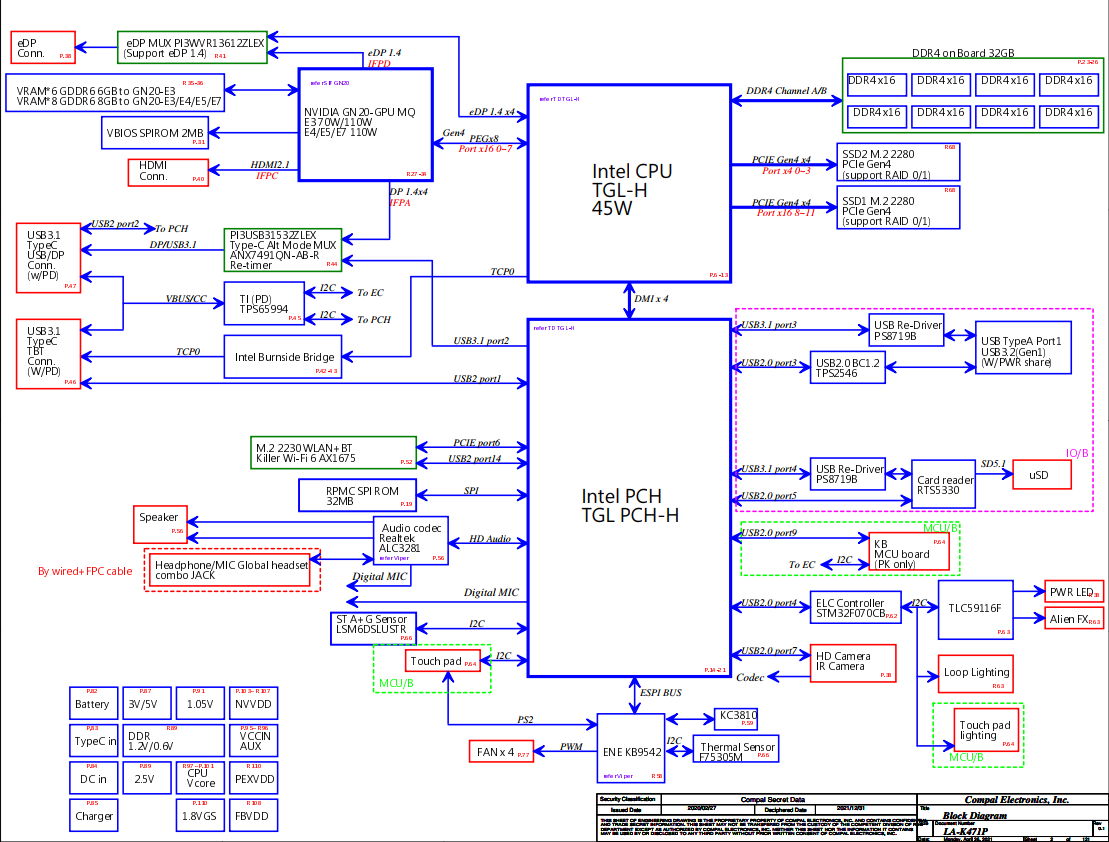The width and height of the screenshot is (1109, 842).
Task: Click the "IO/B" board label
Action: 1077,453
